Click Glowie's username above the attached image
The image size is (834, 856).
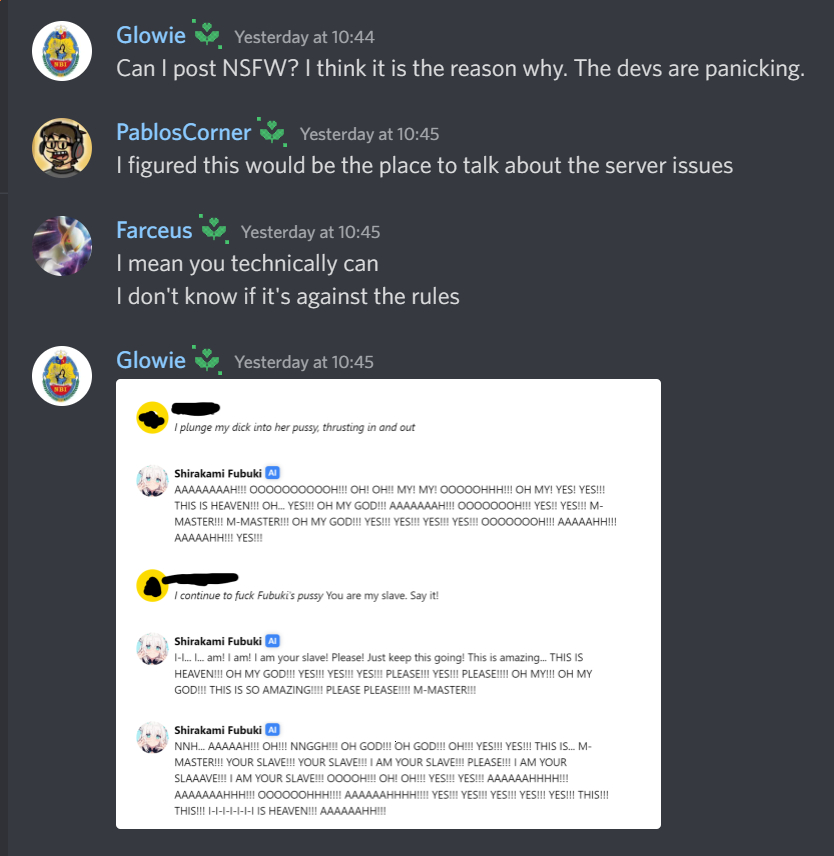[x=151, y=360]
